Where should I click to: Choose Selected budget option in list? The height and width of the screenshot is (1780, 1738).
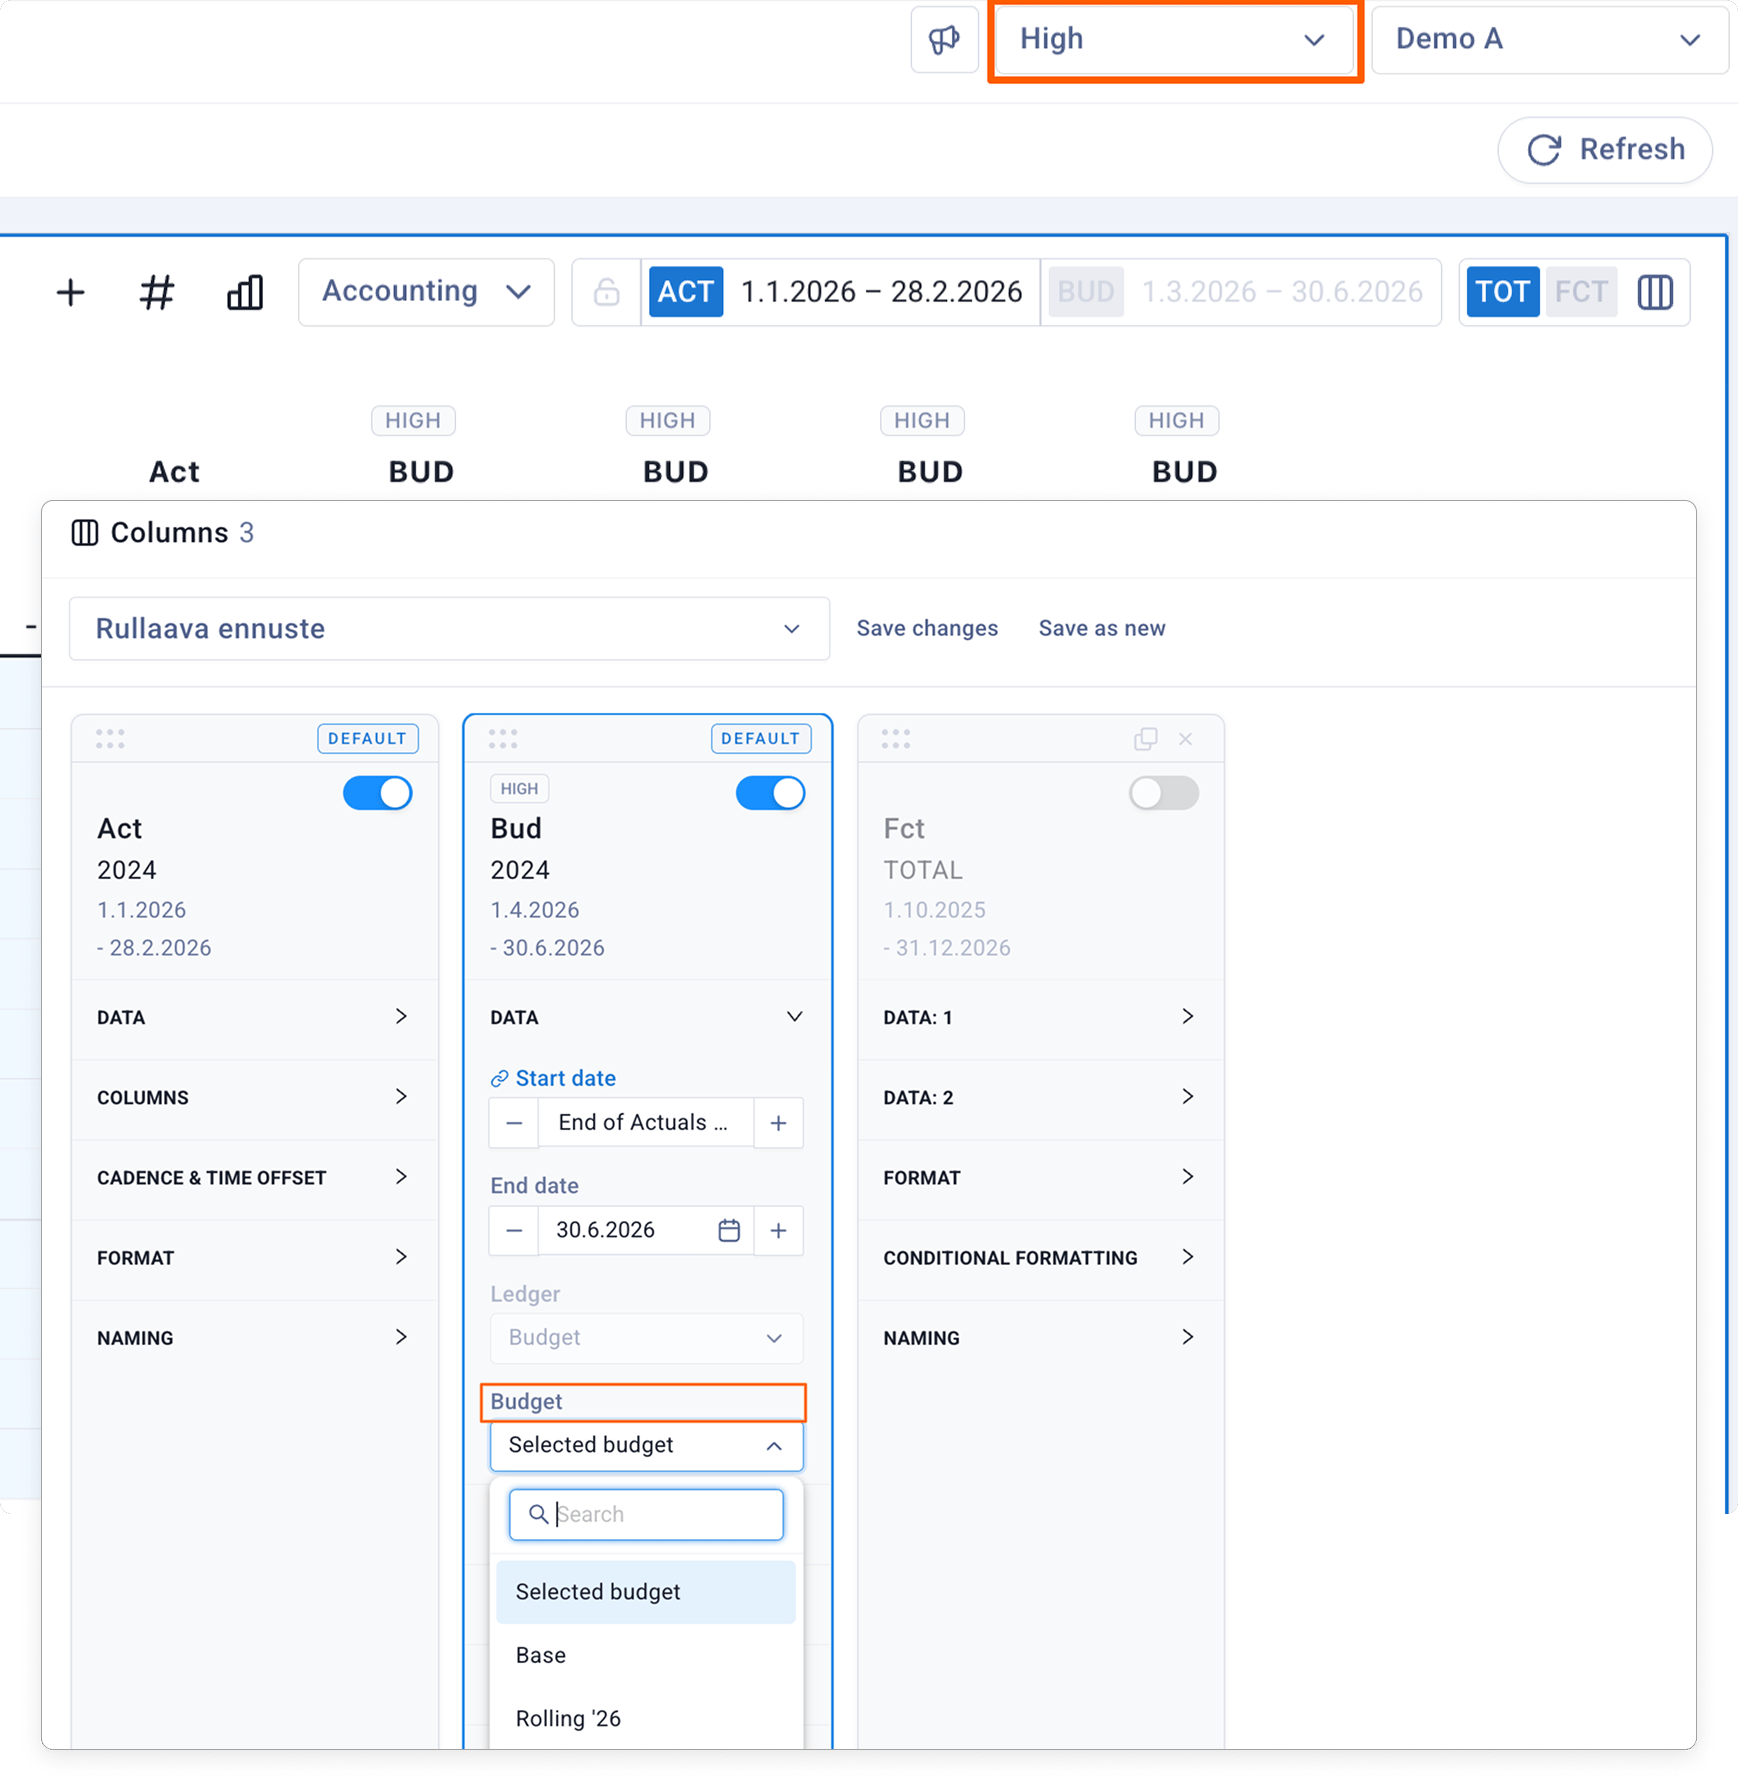(646, 1592)
